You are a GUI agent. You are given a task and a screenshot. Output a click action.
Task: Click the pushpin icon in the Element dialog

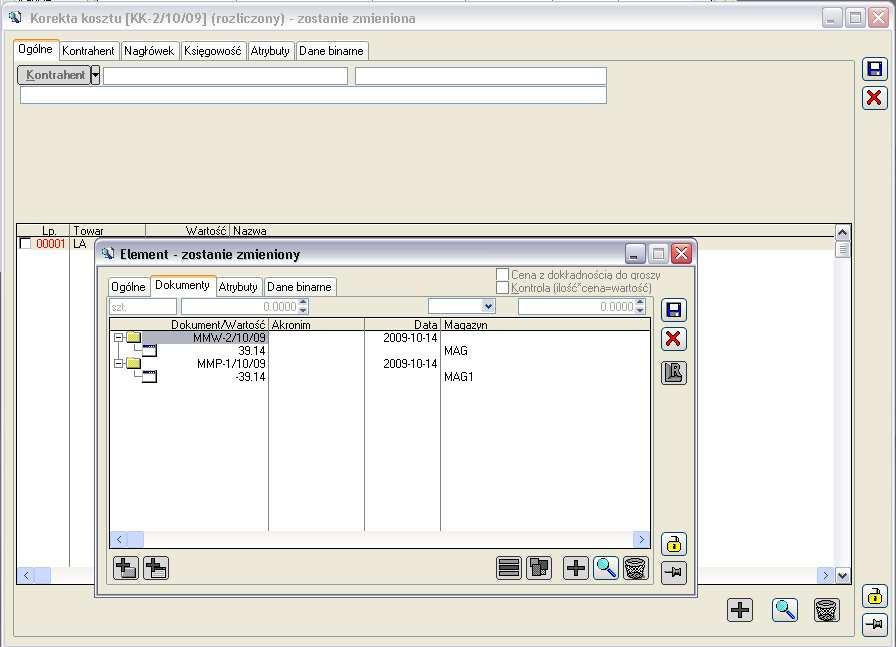(x=674, y=572)
